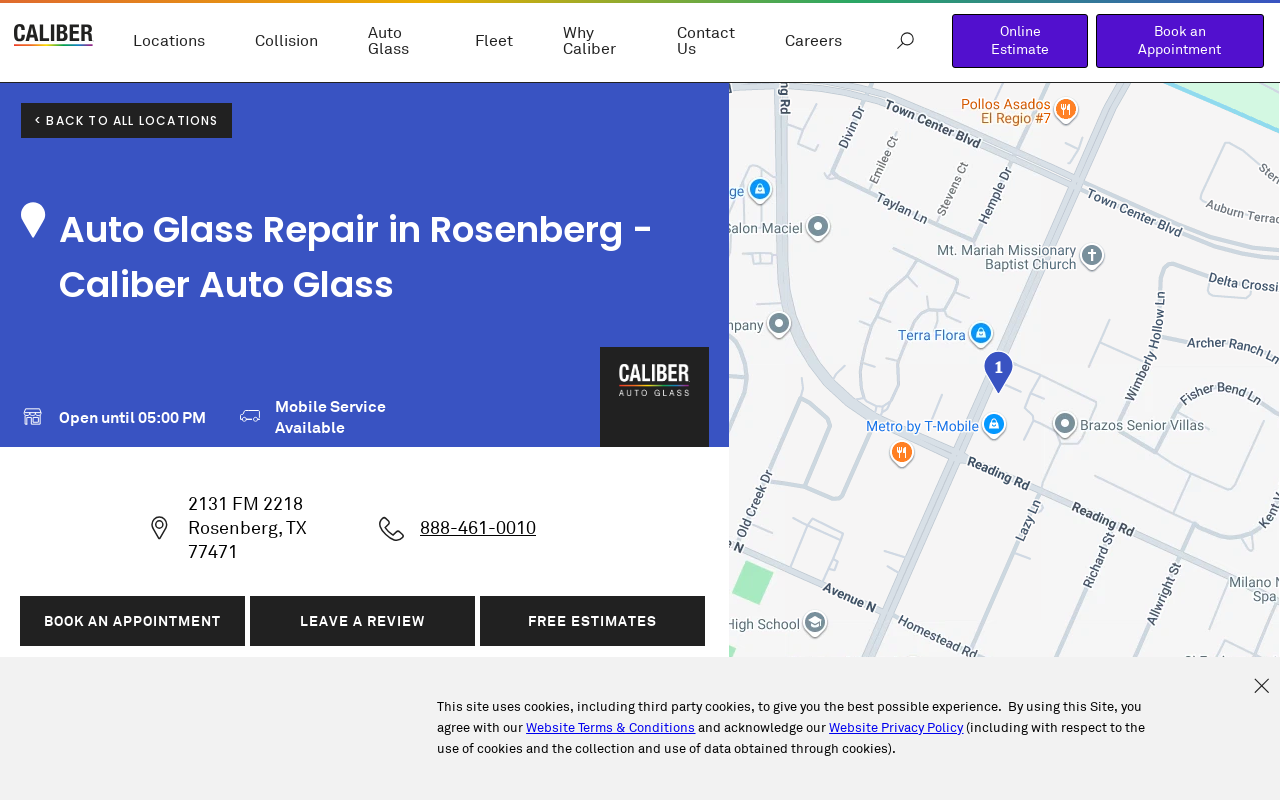Click the FREE ESTIMATES button
The image size is (1280, 800).
click(x=592, y=621)
